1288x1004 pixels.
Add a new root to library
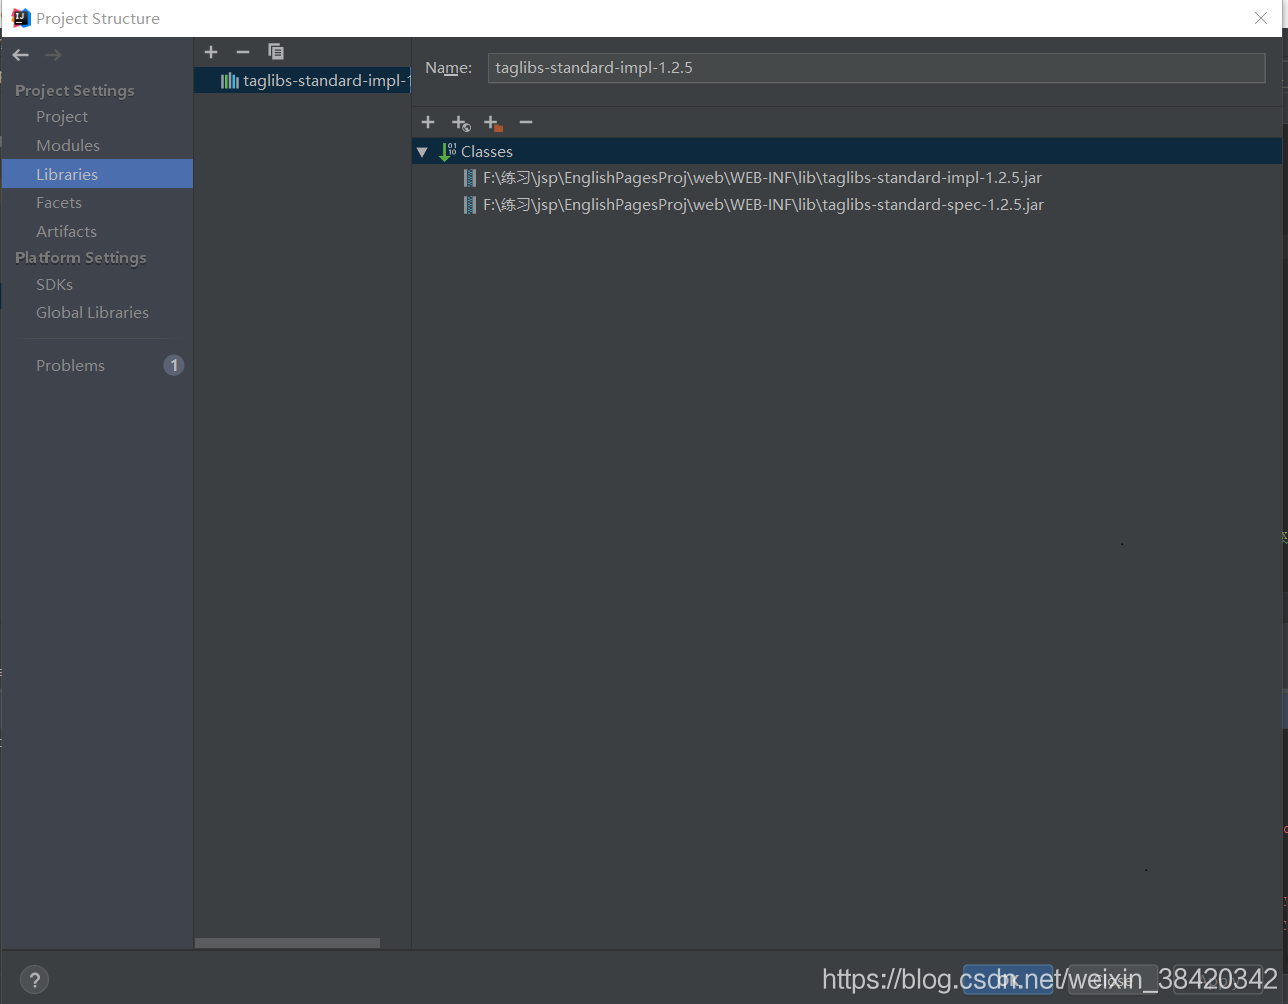tap(428, 122)
